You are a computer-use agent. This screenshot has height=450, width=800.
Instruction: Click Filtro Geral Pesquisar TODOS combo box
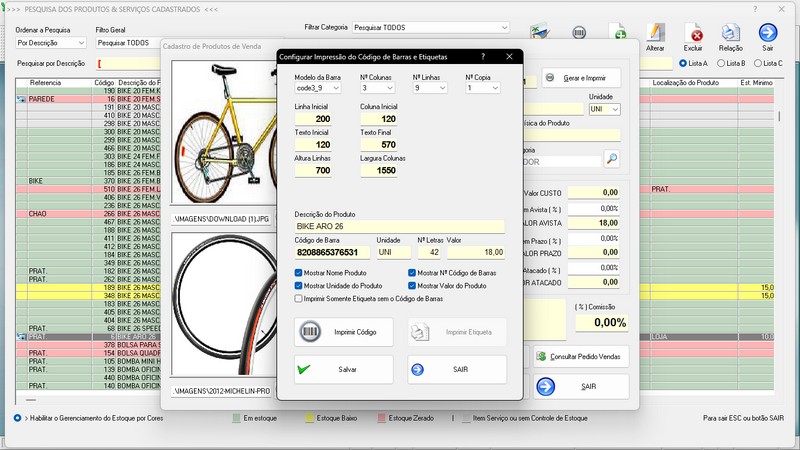(128, 43)
